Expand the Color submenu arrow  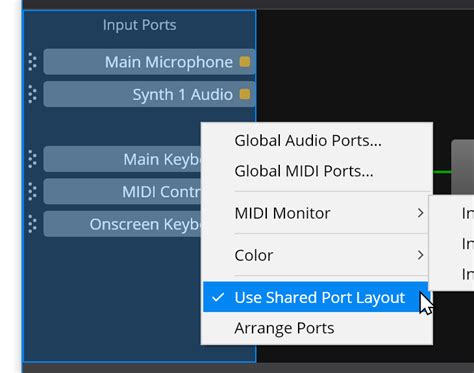click(421, 255)
